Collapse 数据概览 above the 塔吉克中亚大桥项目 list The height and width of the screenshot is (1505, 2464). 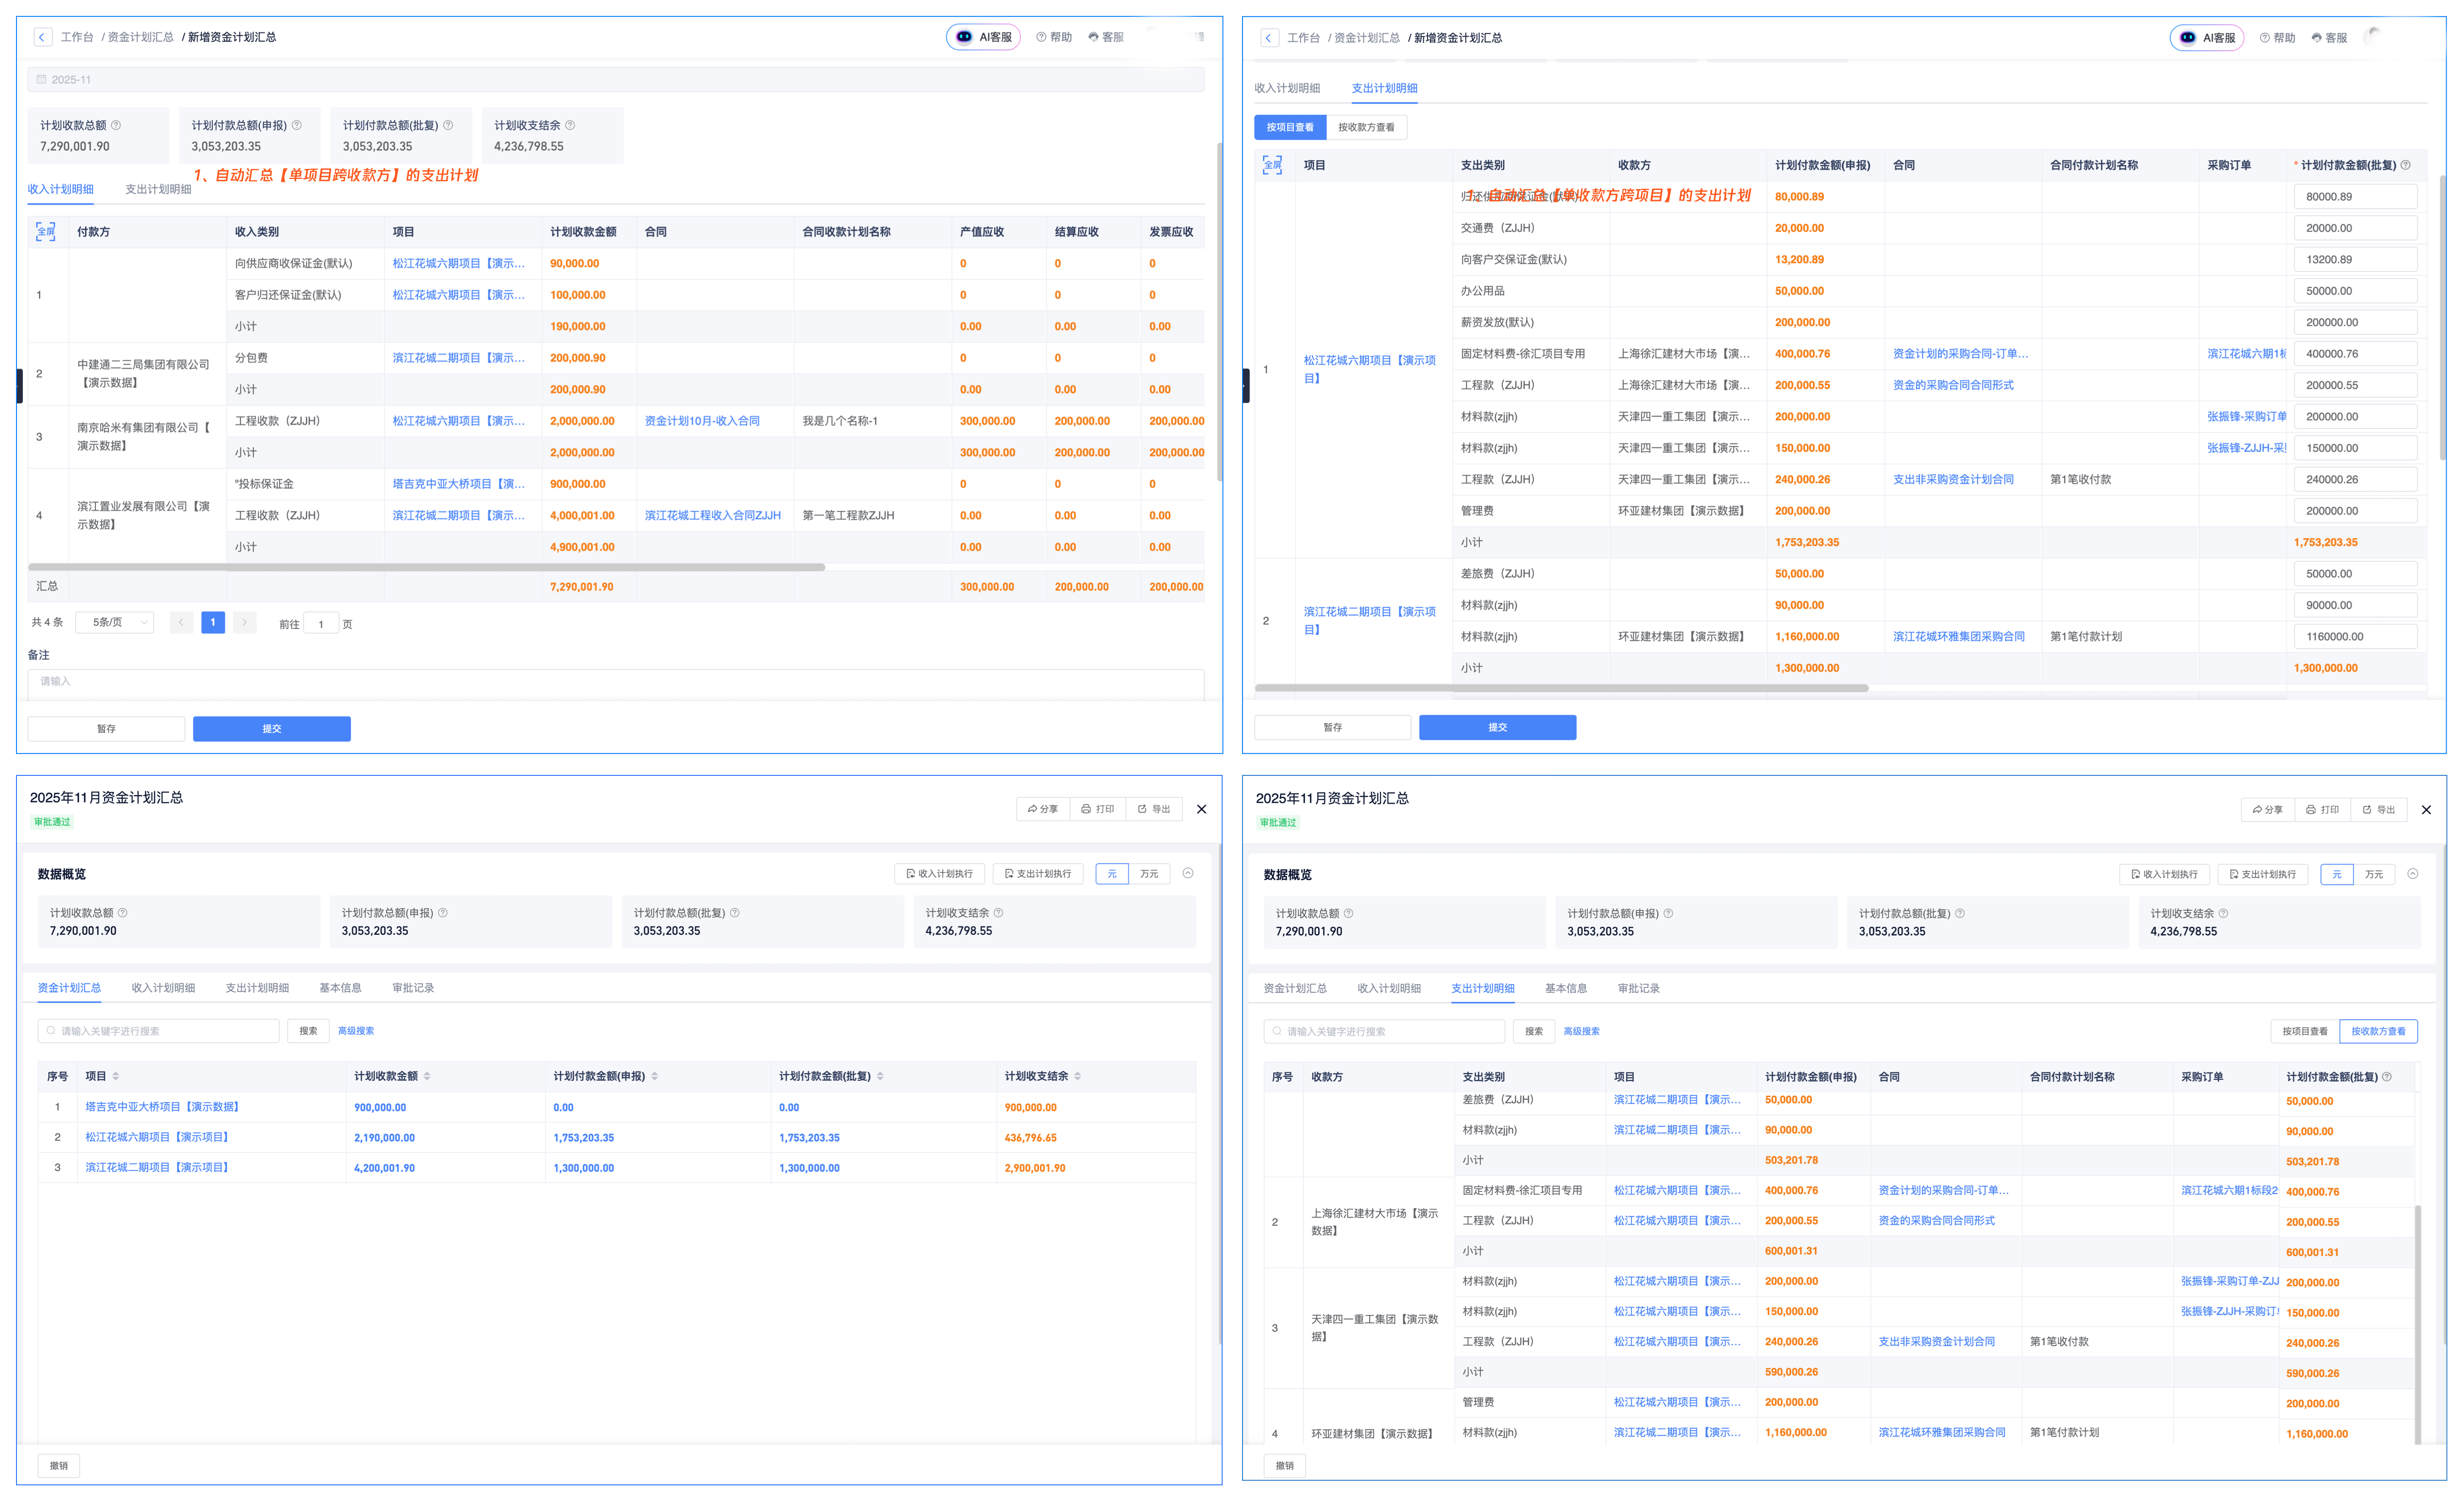[1188, 873]
